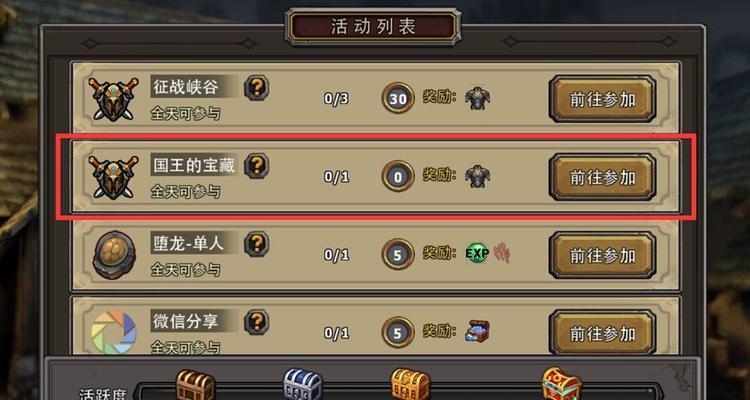Open the silver chest on activity bar
Screen dimensions: 750x400
[303, 385]
